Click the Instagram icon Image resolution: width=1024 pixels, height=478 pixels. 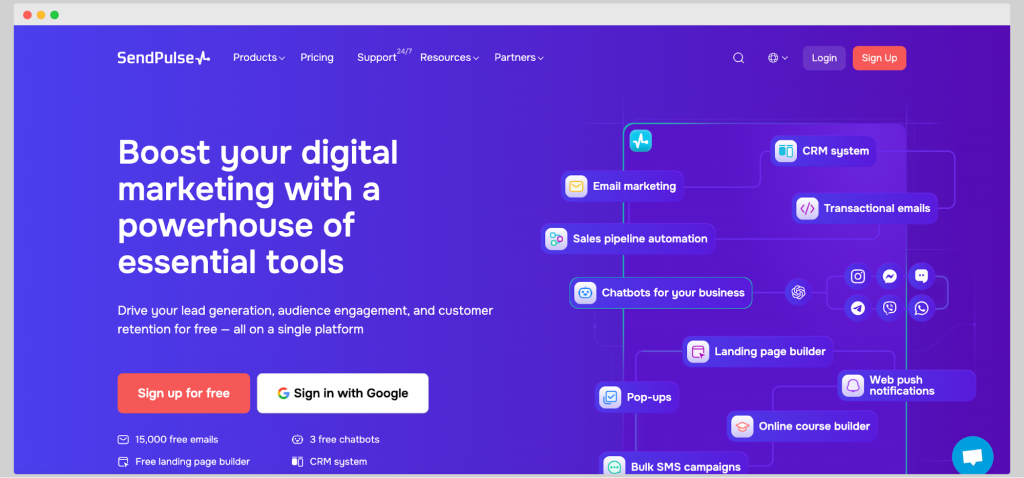(858, 276)
